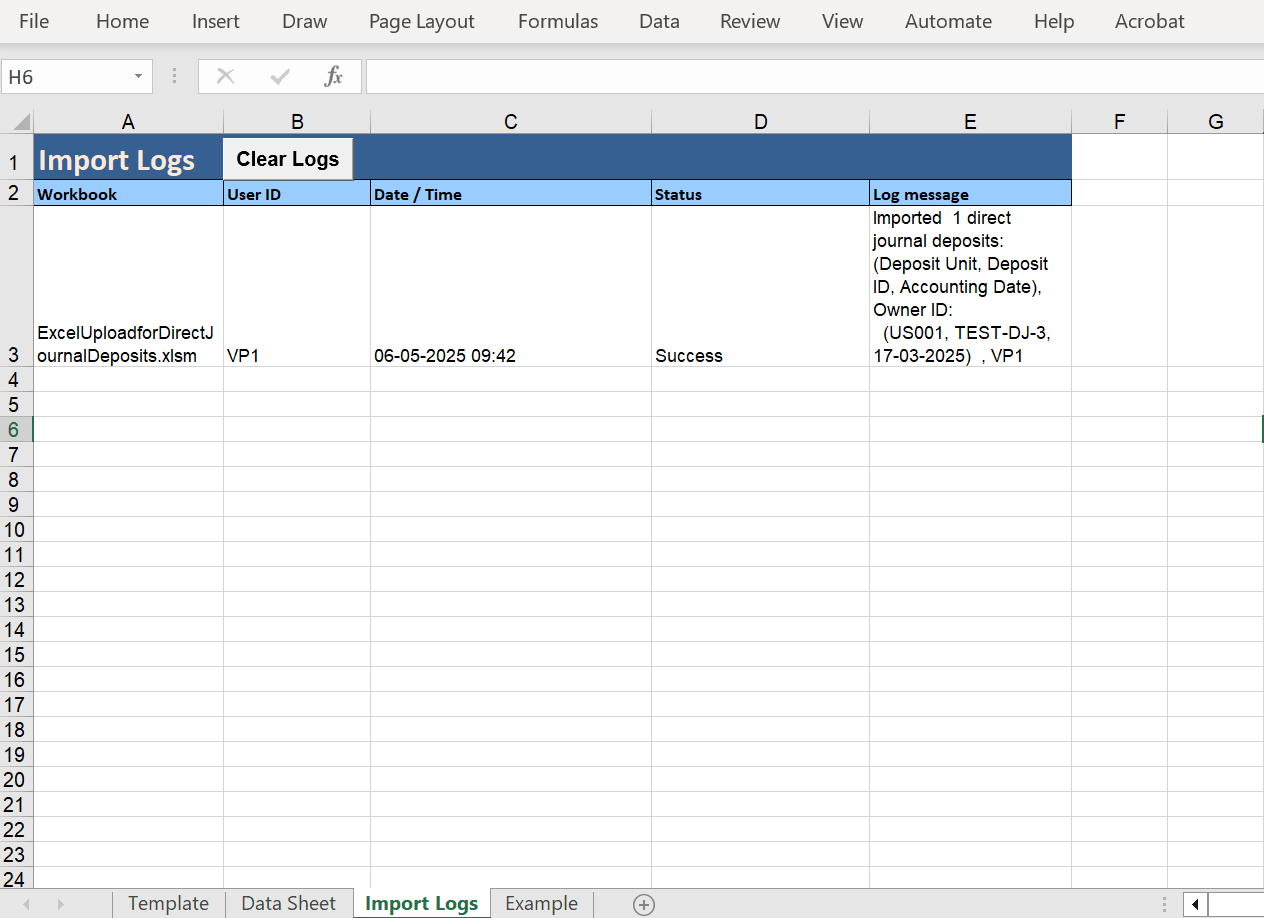The height and width of the screenshot is (918, 1264).
Task: Select the Data Sheet tab
Action: (x=288, y=903)
